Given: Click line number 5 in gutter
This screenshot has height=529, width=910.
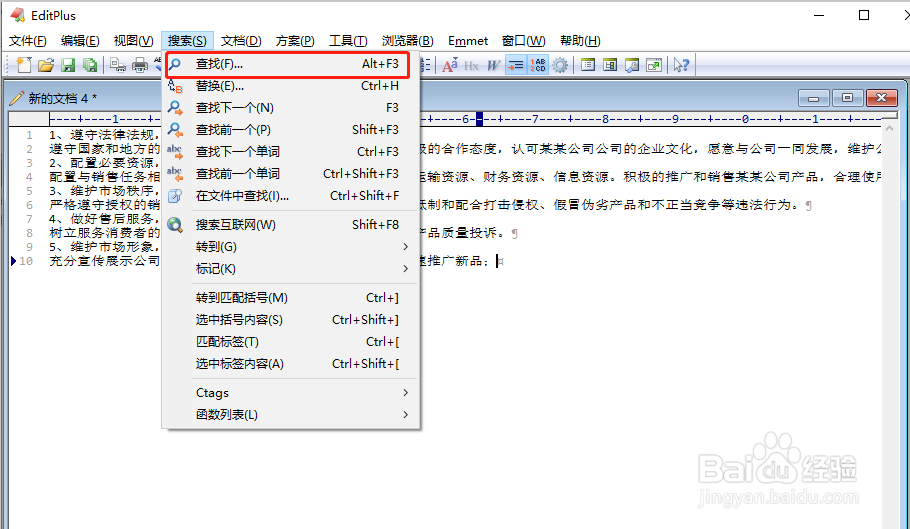Looking at the screenshot, I should (30, 191).
